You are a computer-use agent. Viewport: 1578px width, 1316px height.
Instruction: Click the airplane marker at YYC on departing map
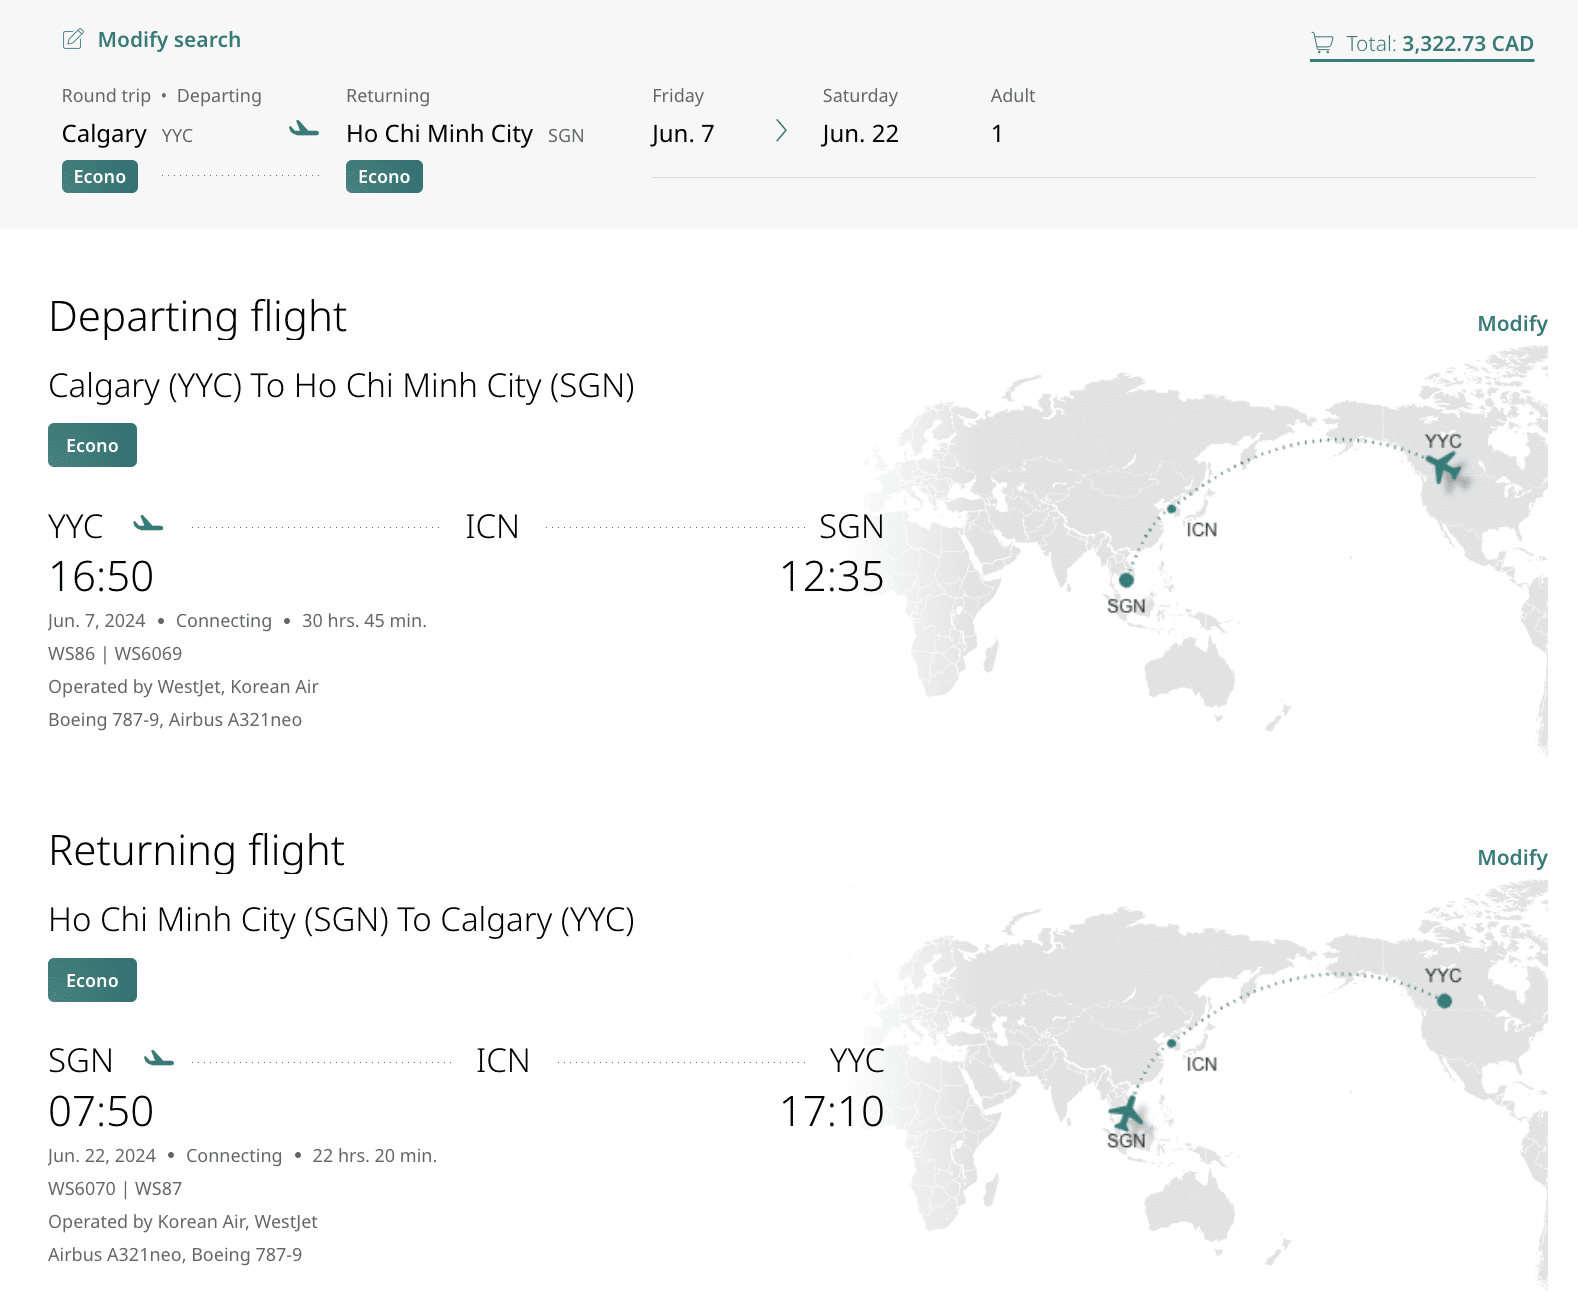pyautogui.click(x=1444, y=466)
